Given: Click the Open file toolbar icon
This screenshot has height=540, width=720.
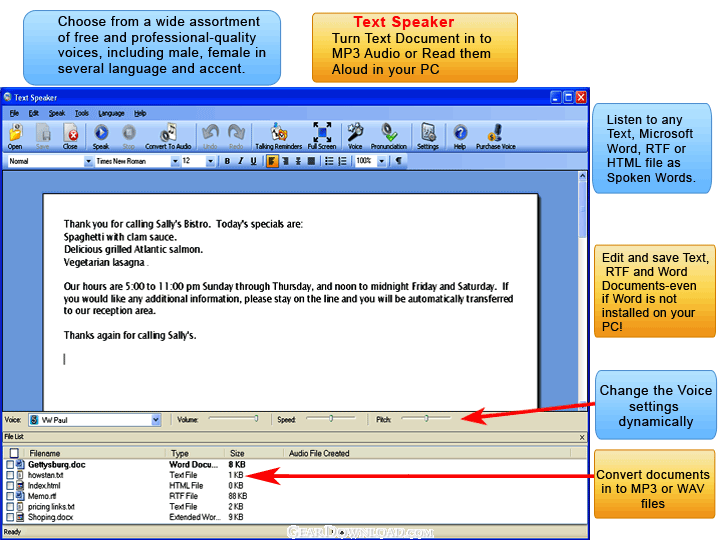Looking at the screenshot, I should 15,135.
